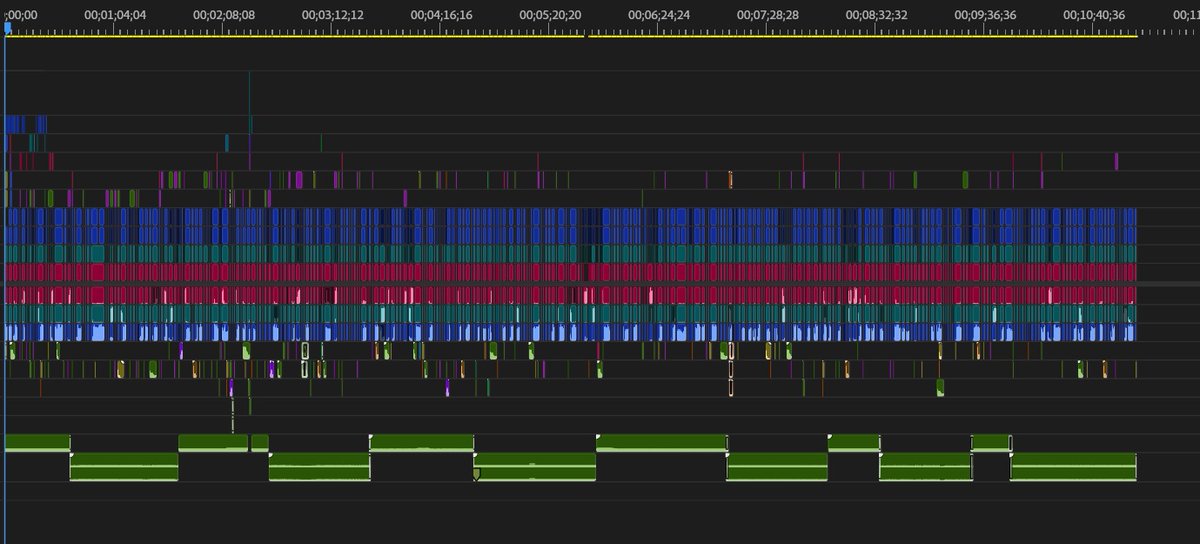Select third green clip on the lower music track
The width and height of the screenshot is (1200, 544).
(x=535, y=467)
